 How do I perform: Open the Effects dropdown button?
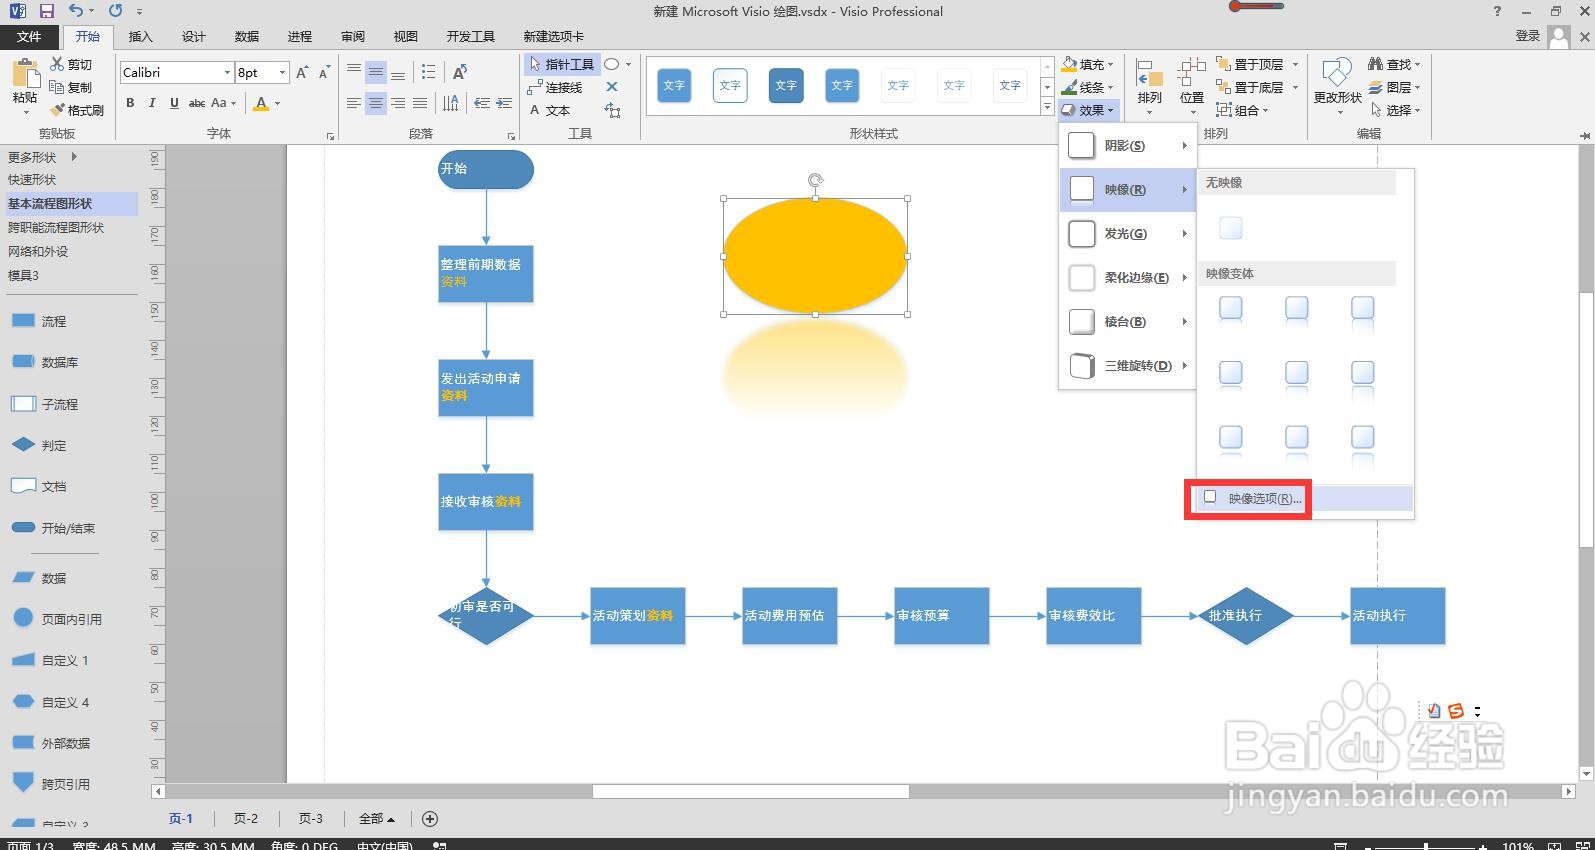coord(1088,110)
